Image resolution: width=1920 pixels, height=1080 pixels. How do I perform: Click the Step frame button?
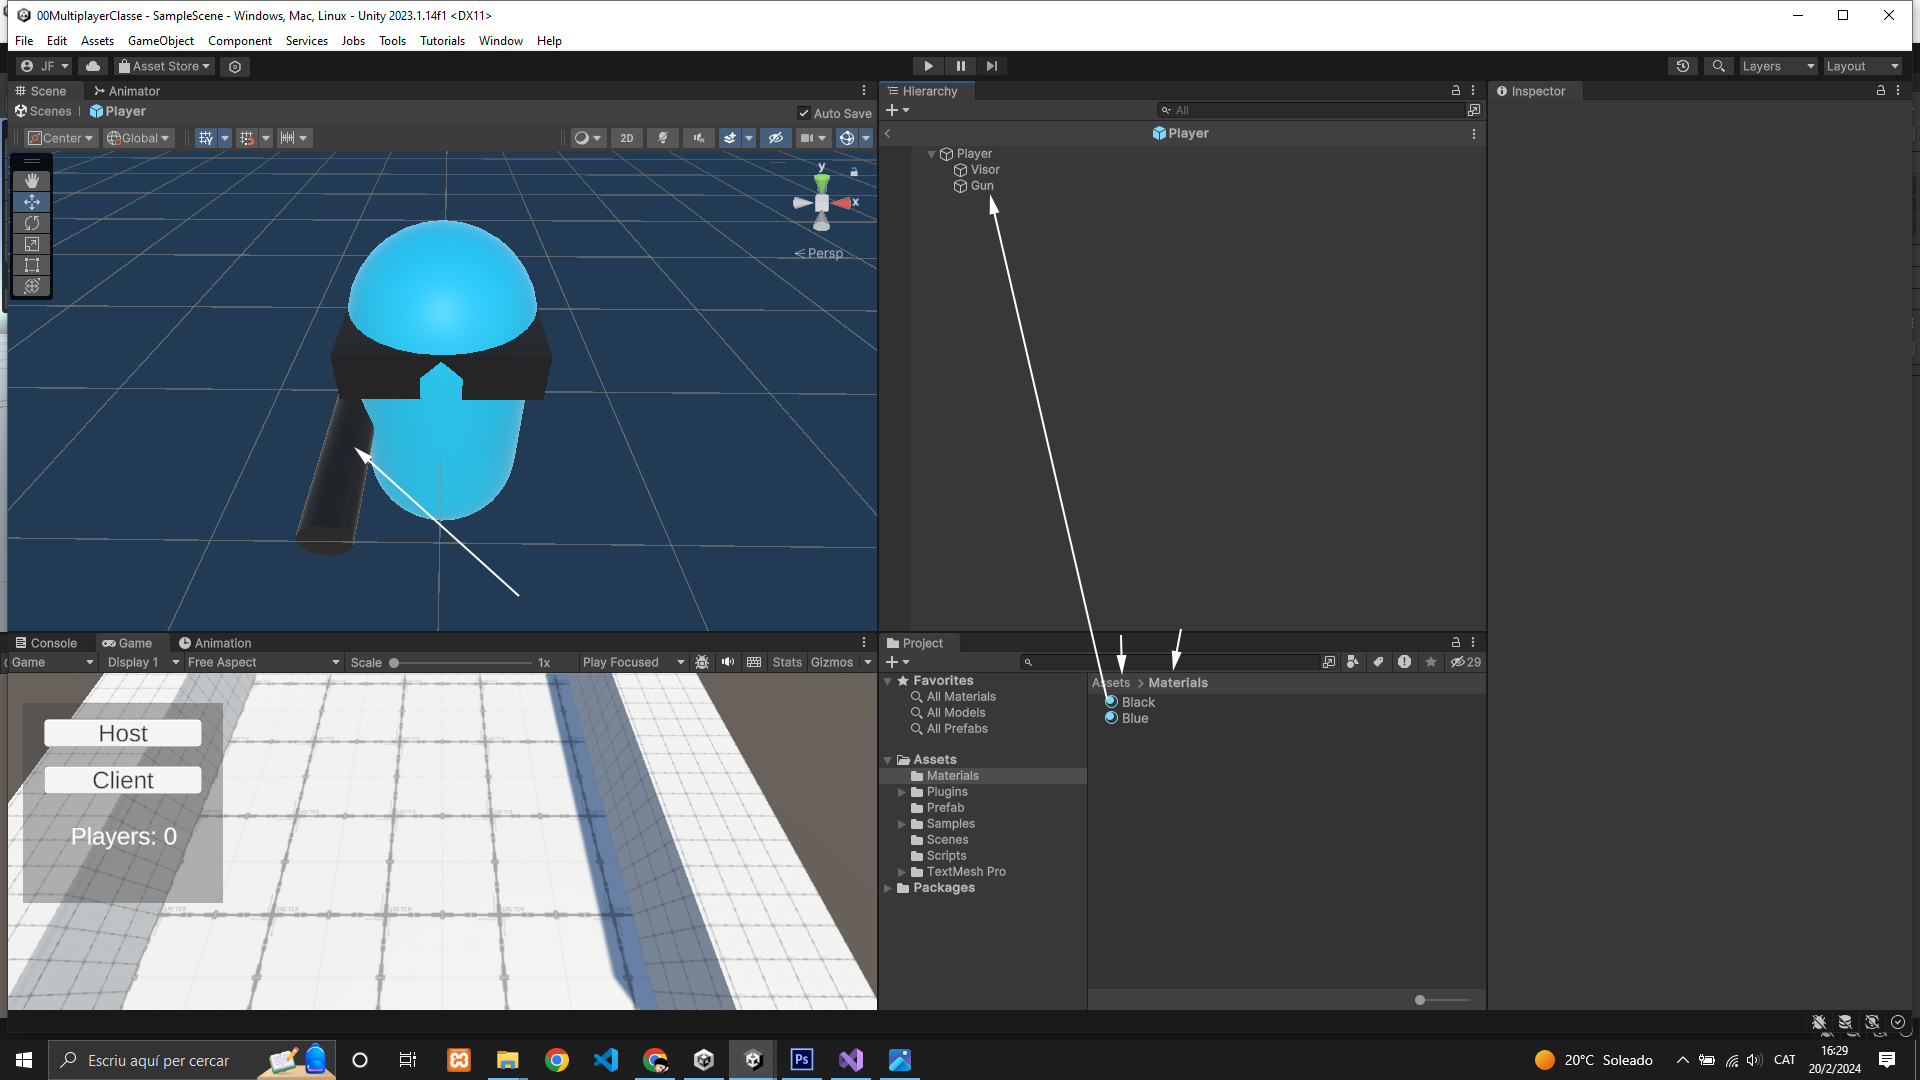pos(991,66)
